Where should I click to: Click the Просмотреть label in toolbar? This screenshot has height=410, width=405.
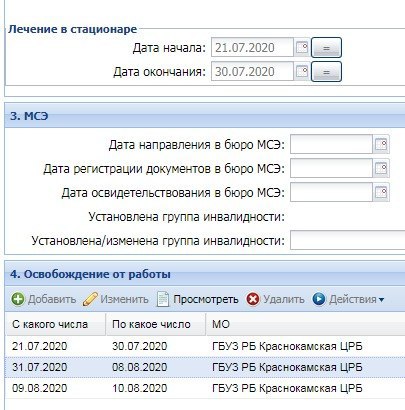tap(206, 299)
